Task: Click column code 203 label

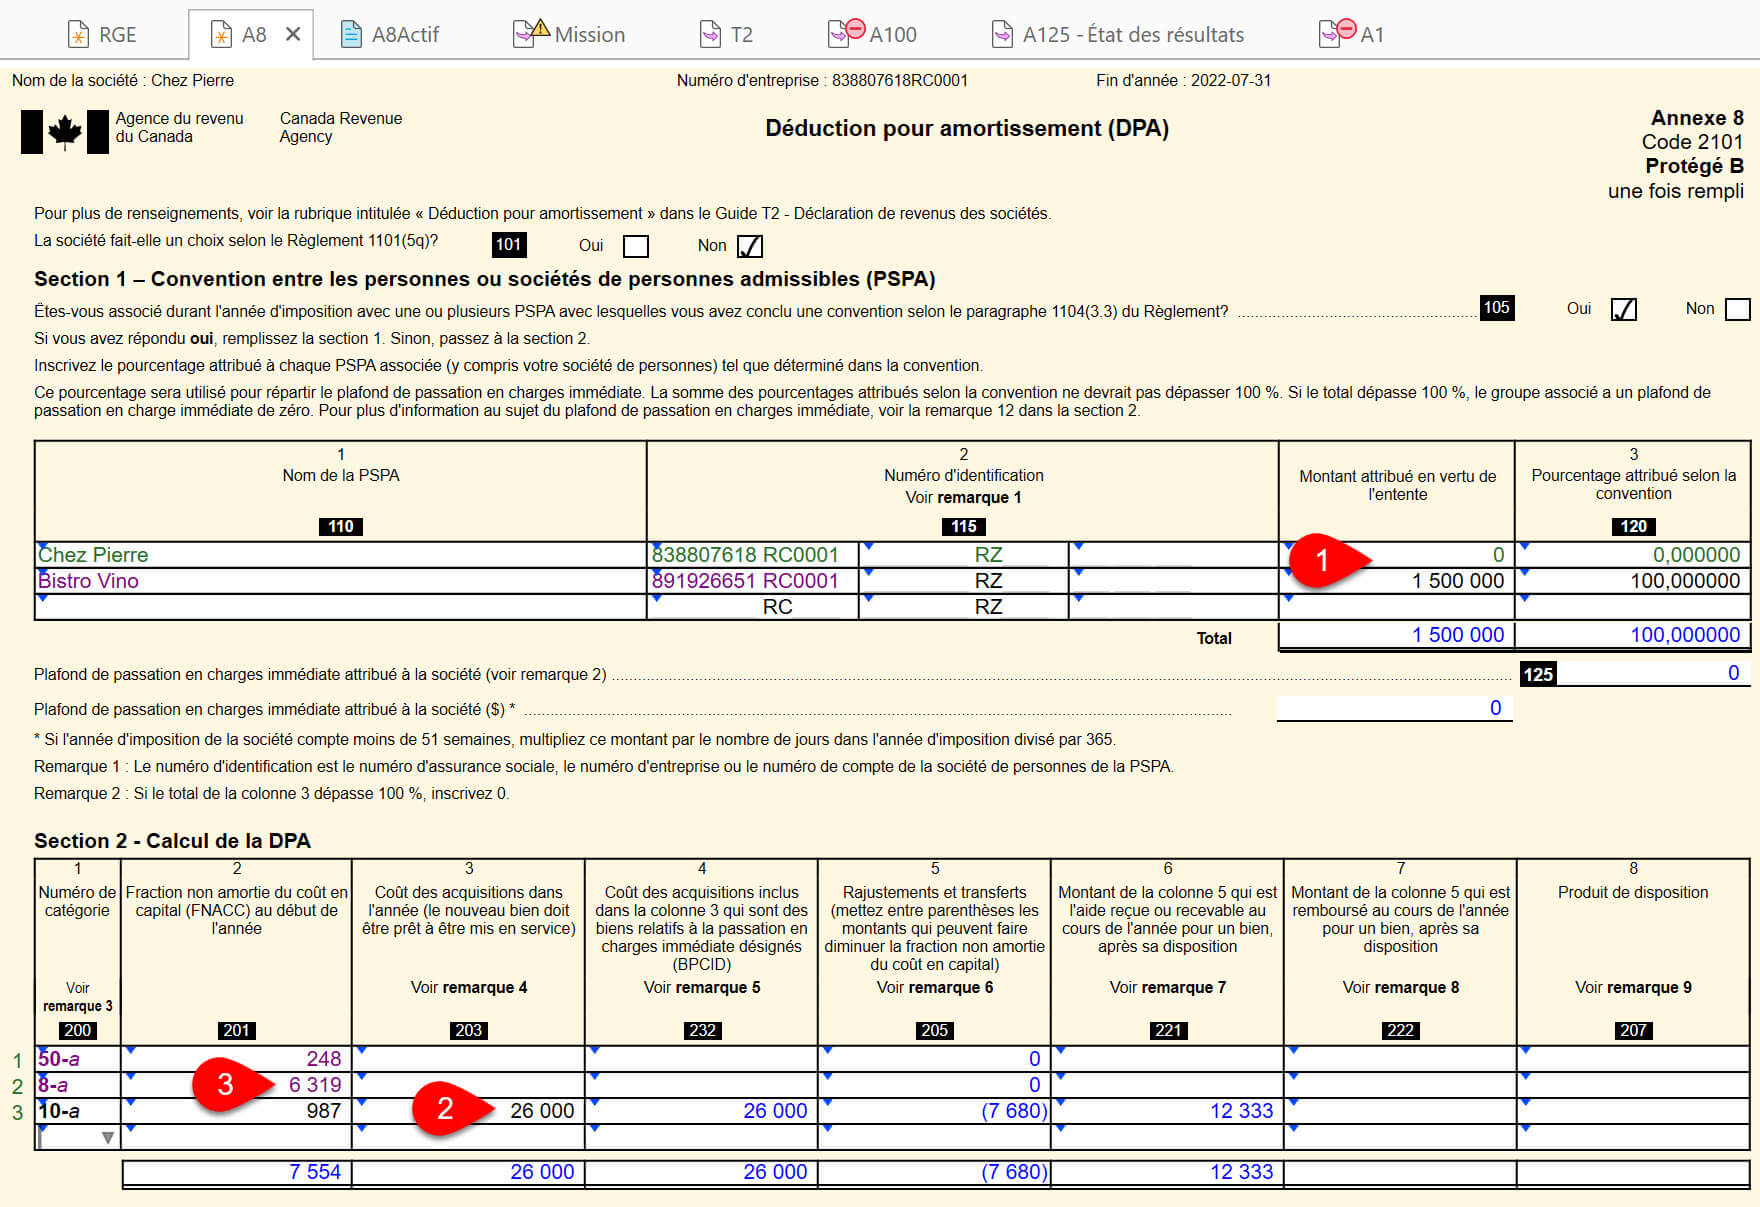Action: coord(469,1031)
